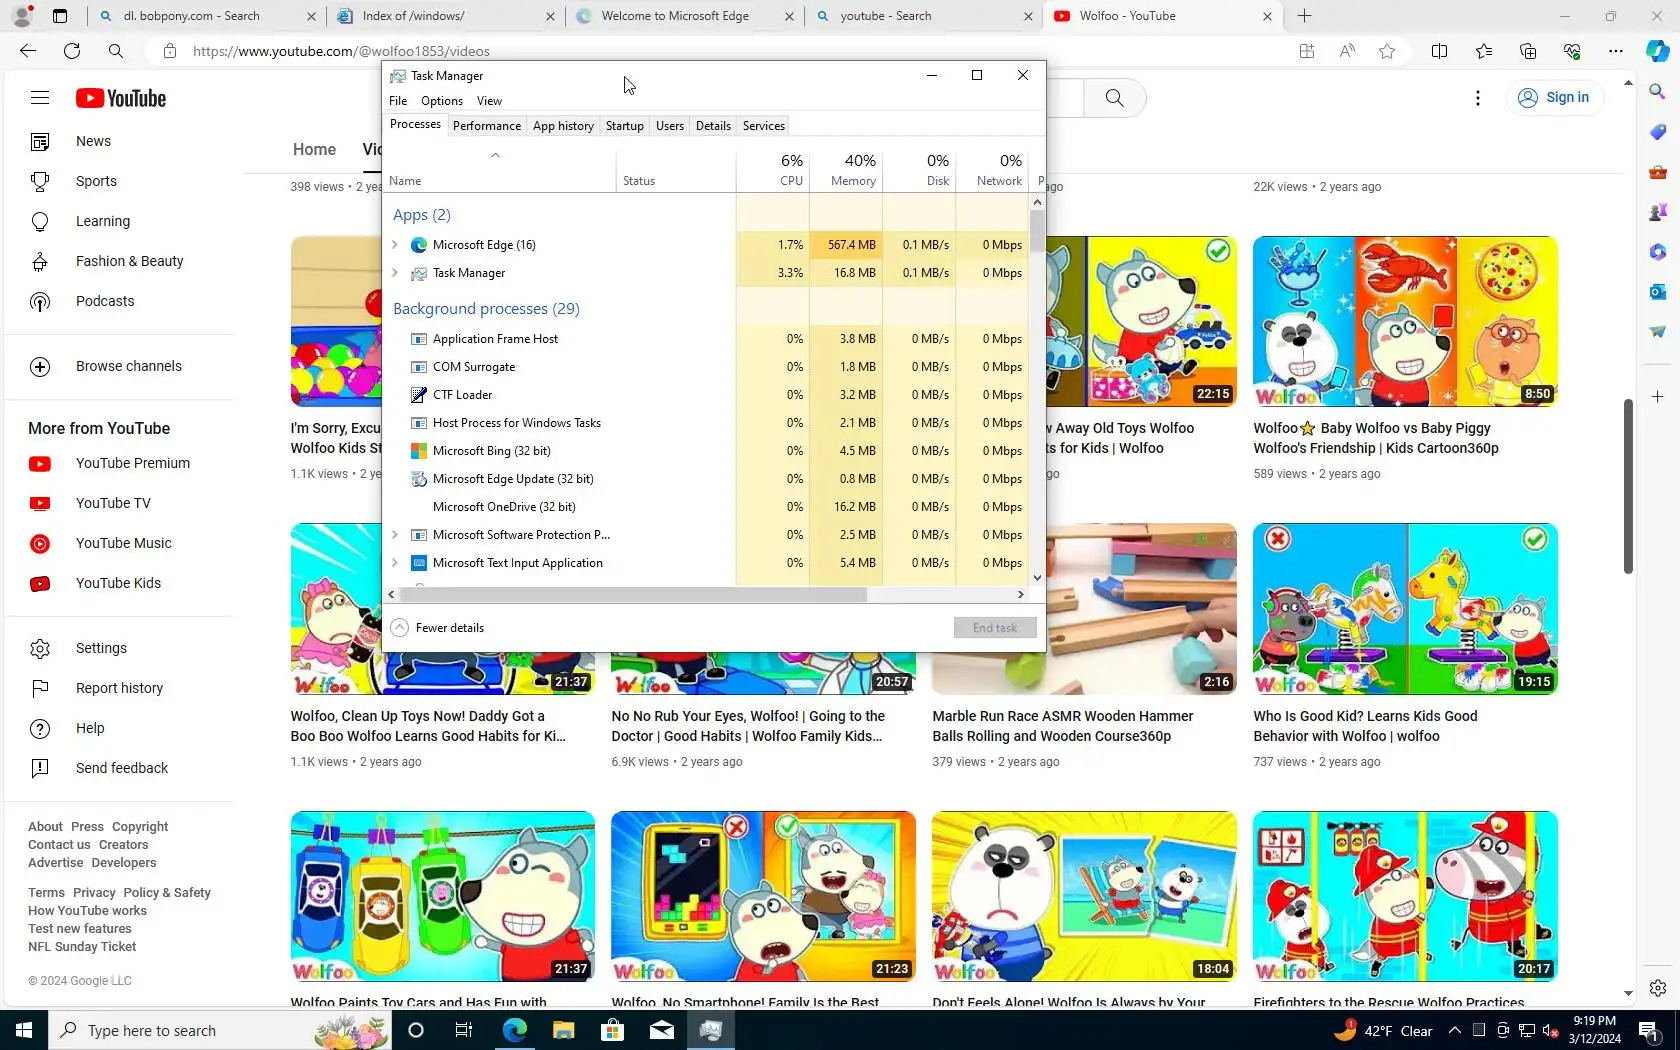Open the Mail app from the taskbar
Image resolution: width=1680 pixels, height=1050 pixels.
(x=661, y=1030)
